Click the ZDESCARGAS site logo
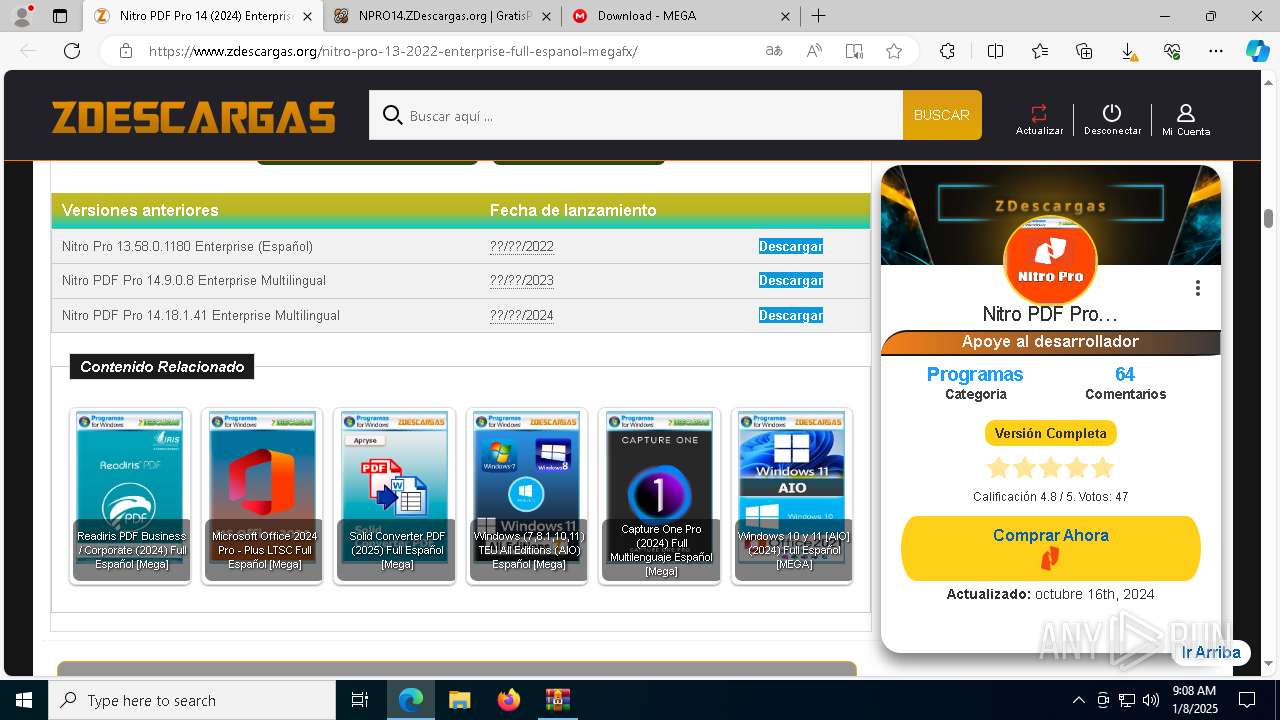The image size is (1280, 720). coord(193,116)
